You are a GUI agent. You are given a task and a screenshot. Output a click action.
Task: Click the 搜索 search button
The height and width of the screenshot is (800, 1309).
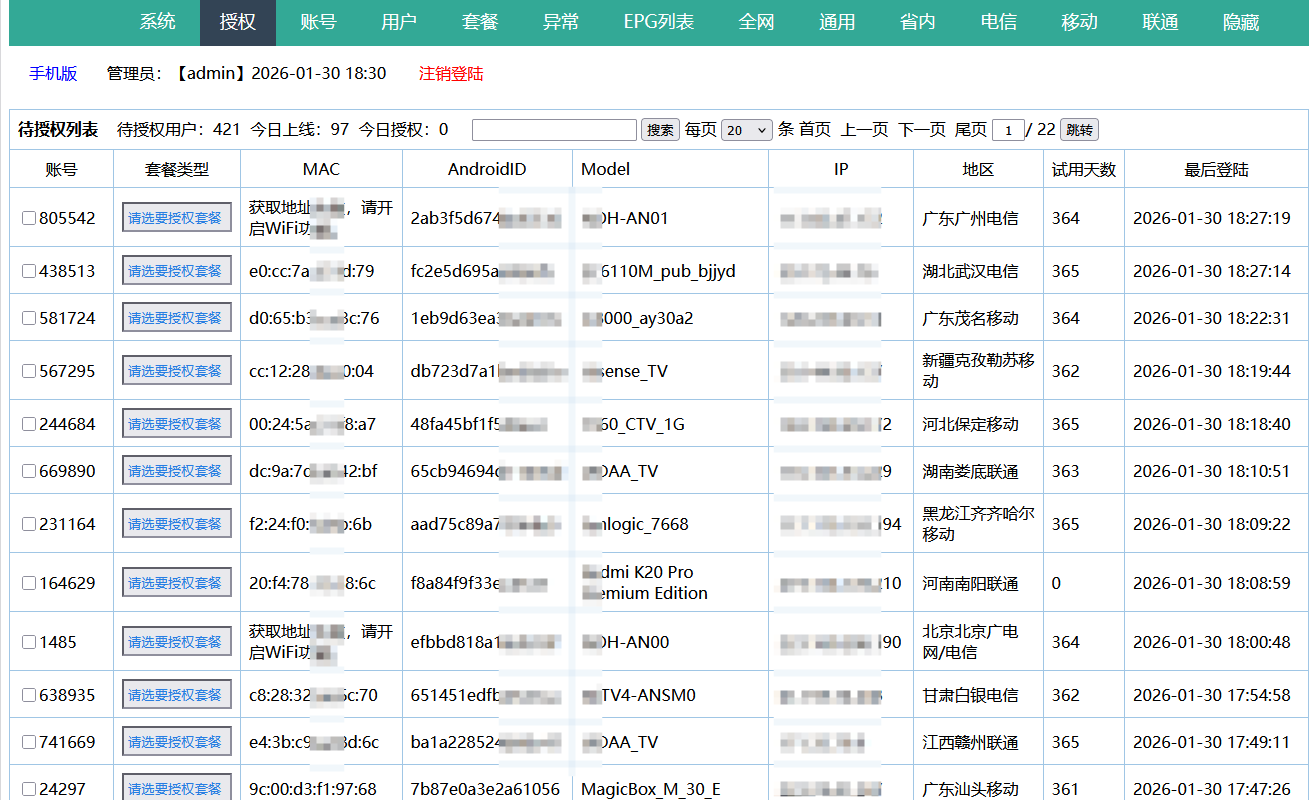(x=660, y=130)
